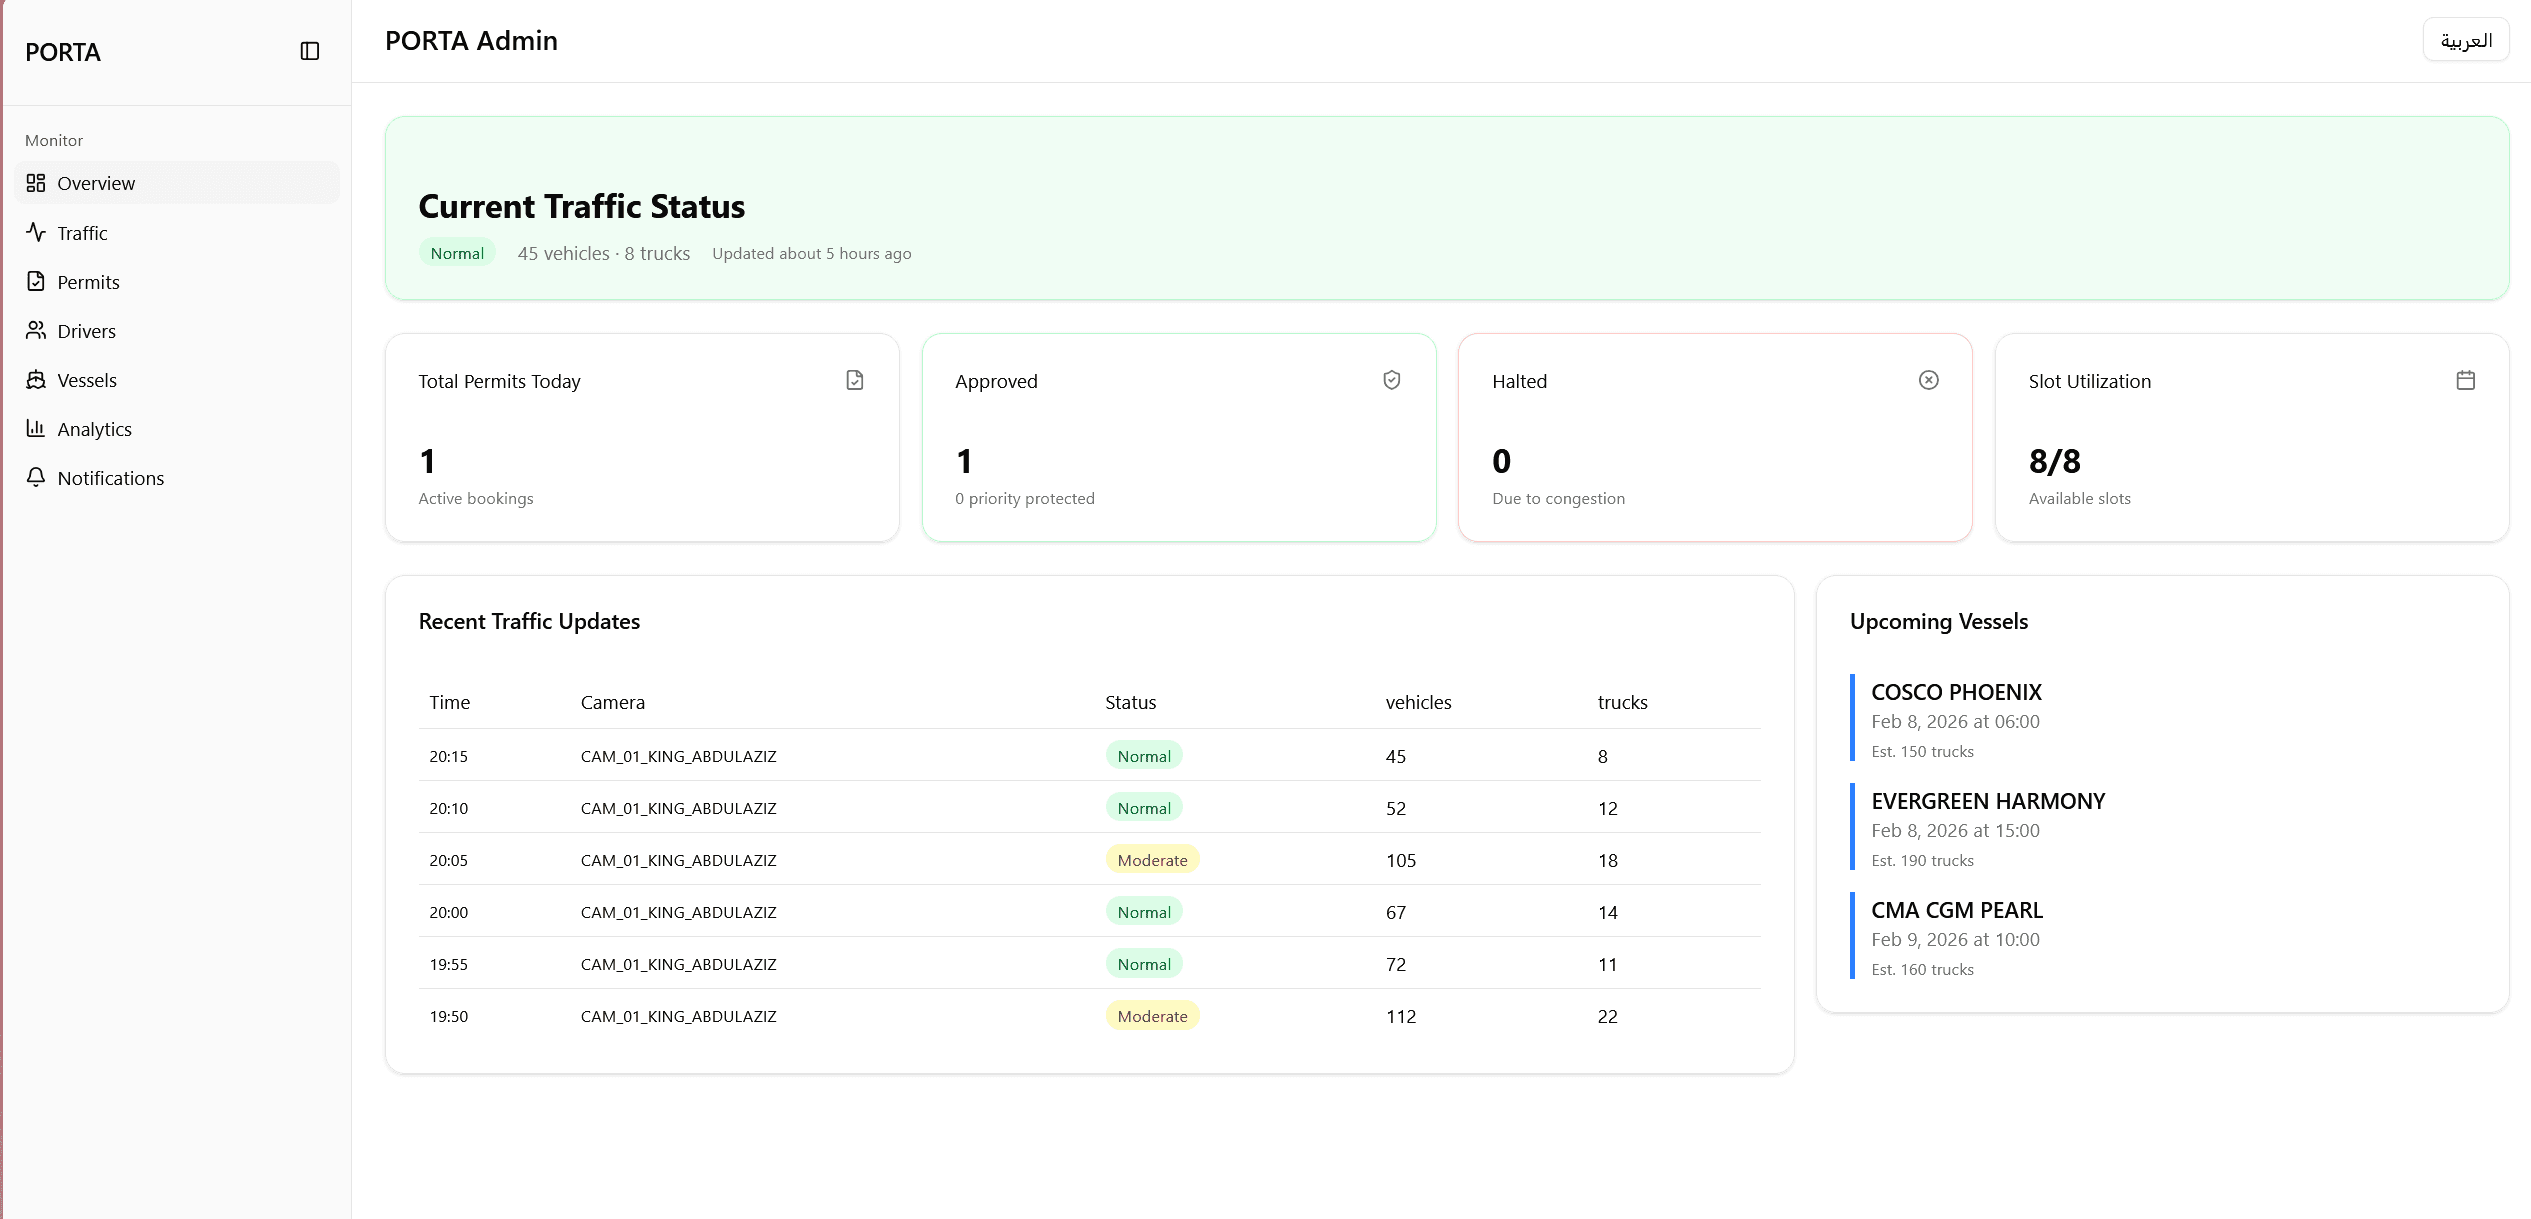Switch language to Arabic
The image size is (2531, 1219).
tap(2465, 41)
